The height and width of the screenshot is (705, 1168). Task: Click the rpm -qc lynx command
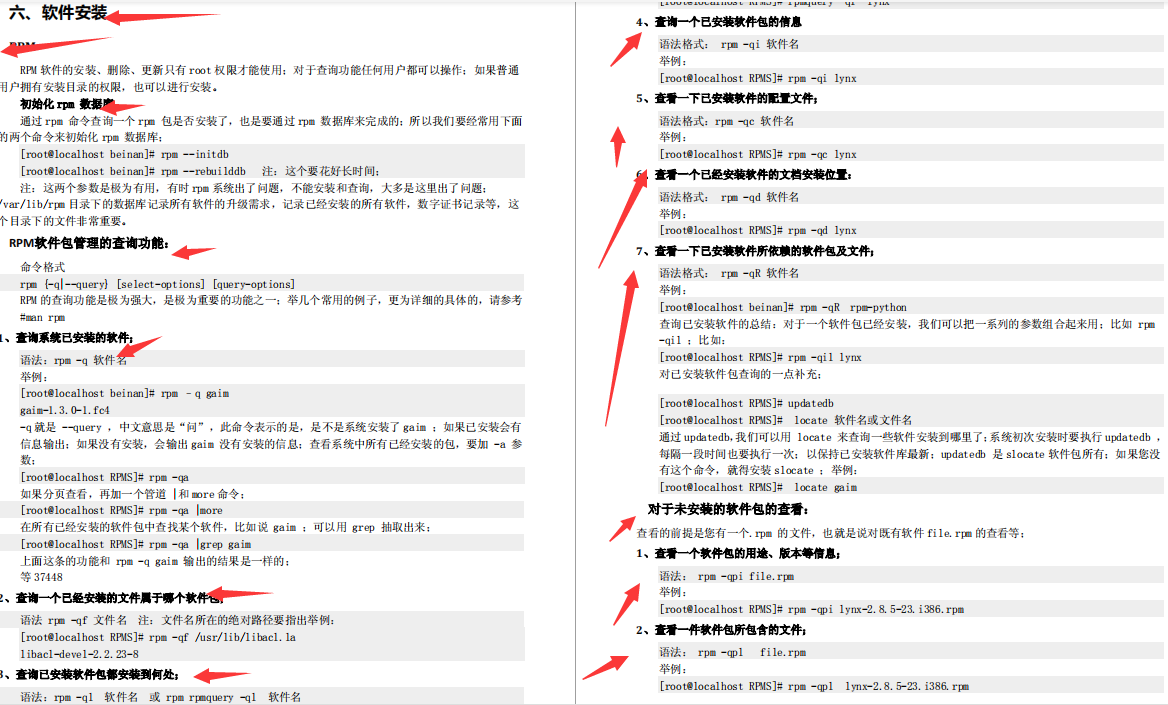point(758,154)
